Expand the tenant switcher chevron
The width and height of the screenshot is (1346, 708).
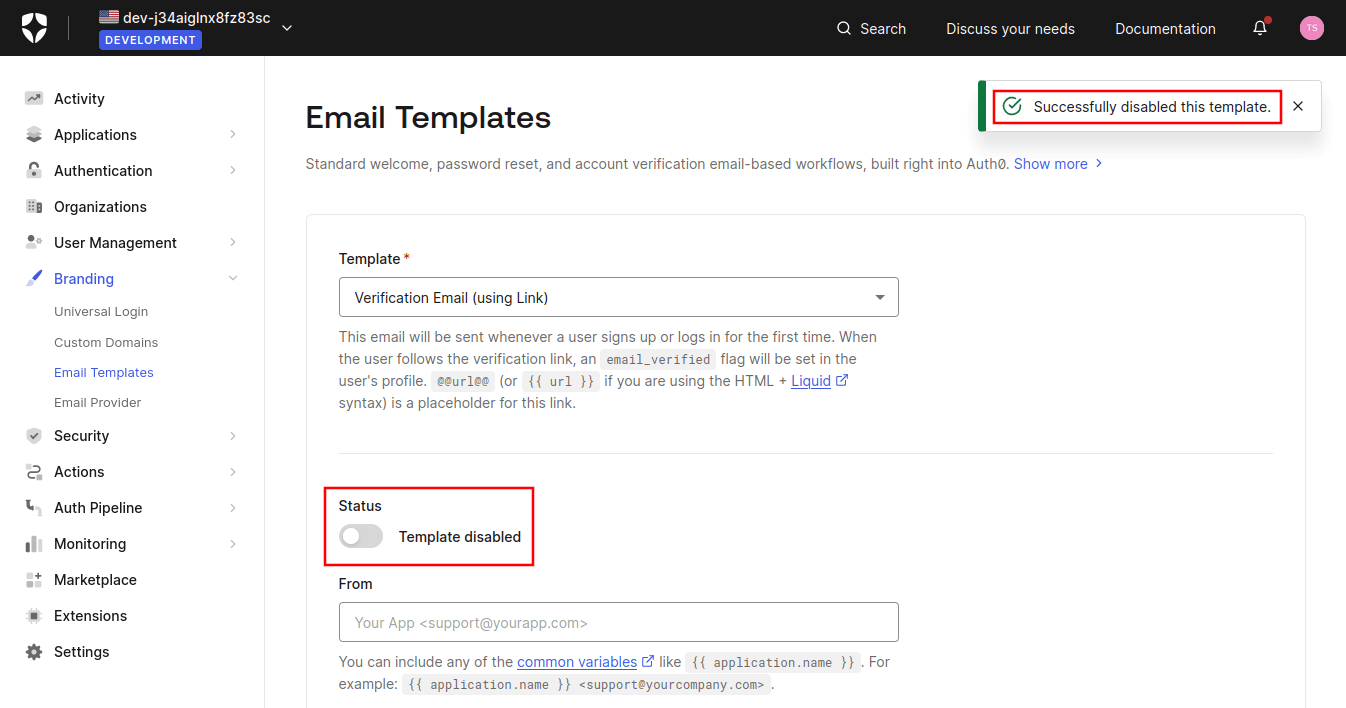click(x=287, y=28)
